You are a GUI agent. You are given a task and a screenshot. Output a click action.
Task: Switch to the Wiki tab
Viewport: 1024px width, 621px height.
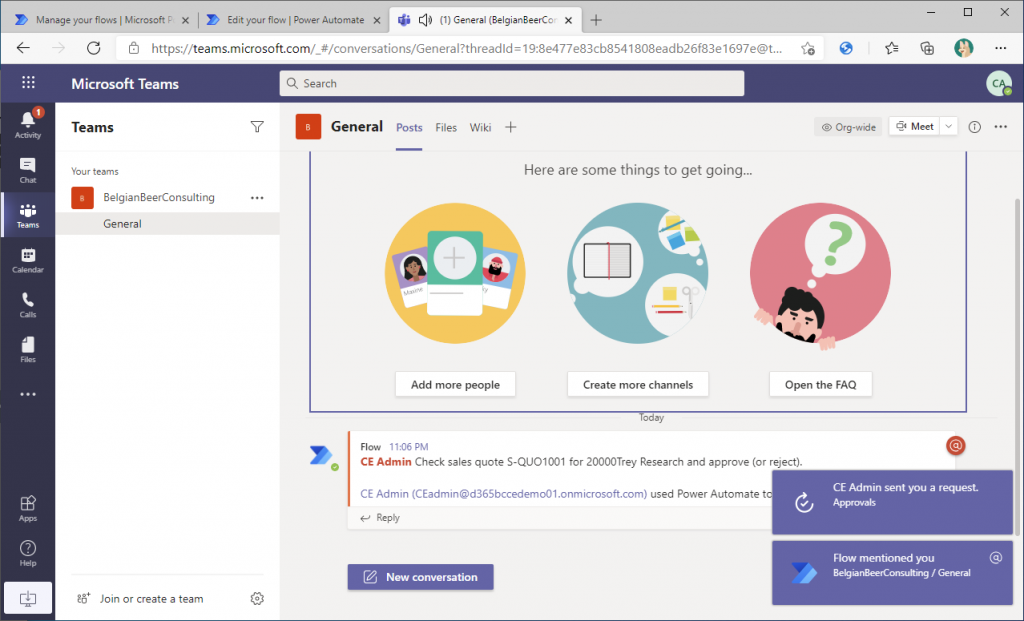click(480, 127)
